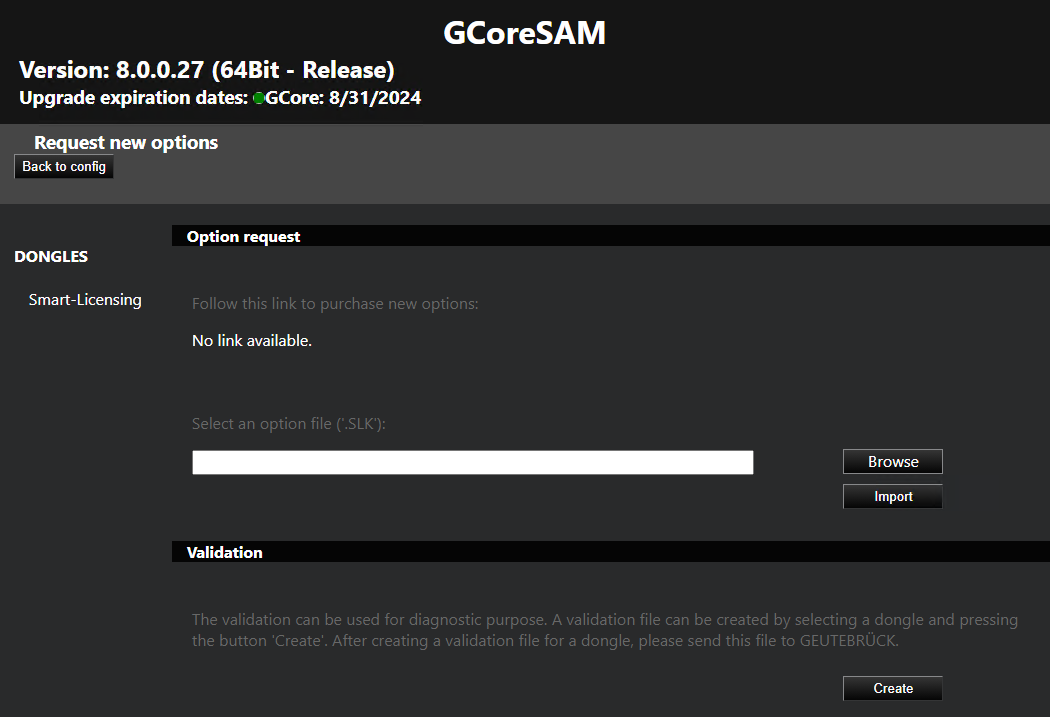This screenshot has width=1050, height=717.
Task: Click the Request new options heading
Action: 126,143
